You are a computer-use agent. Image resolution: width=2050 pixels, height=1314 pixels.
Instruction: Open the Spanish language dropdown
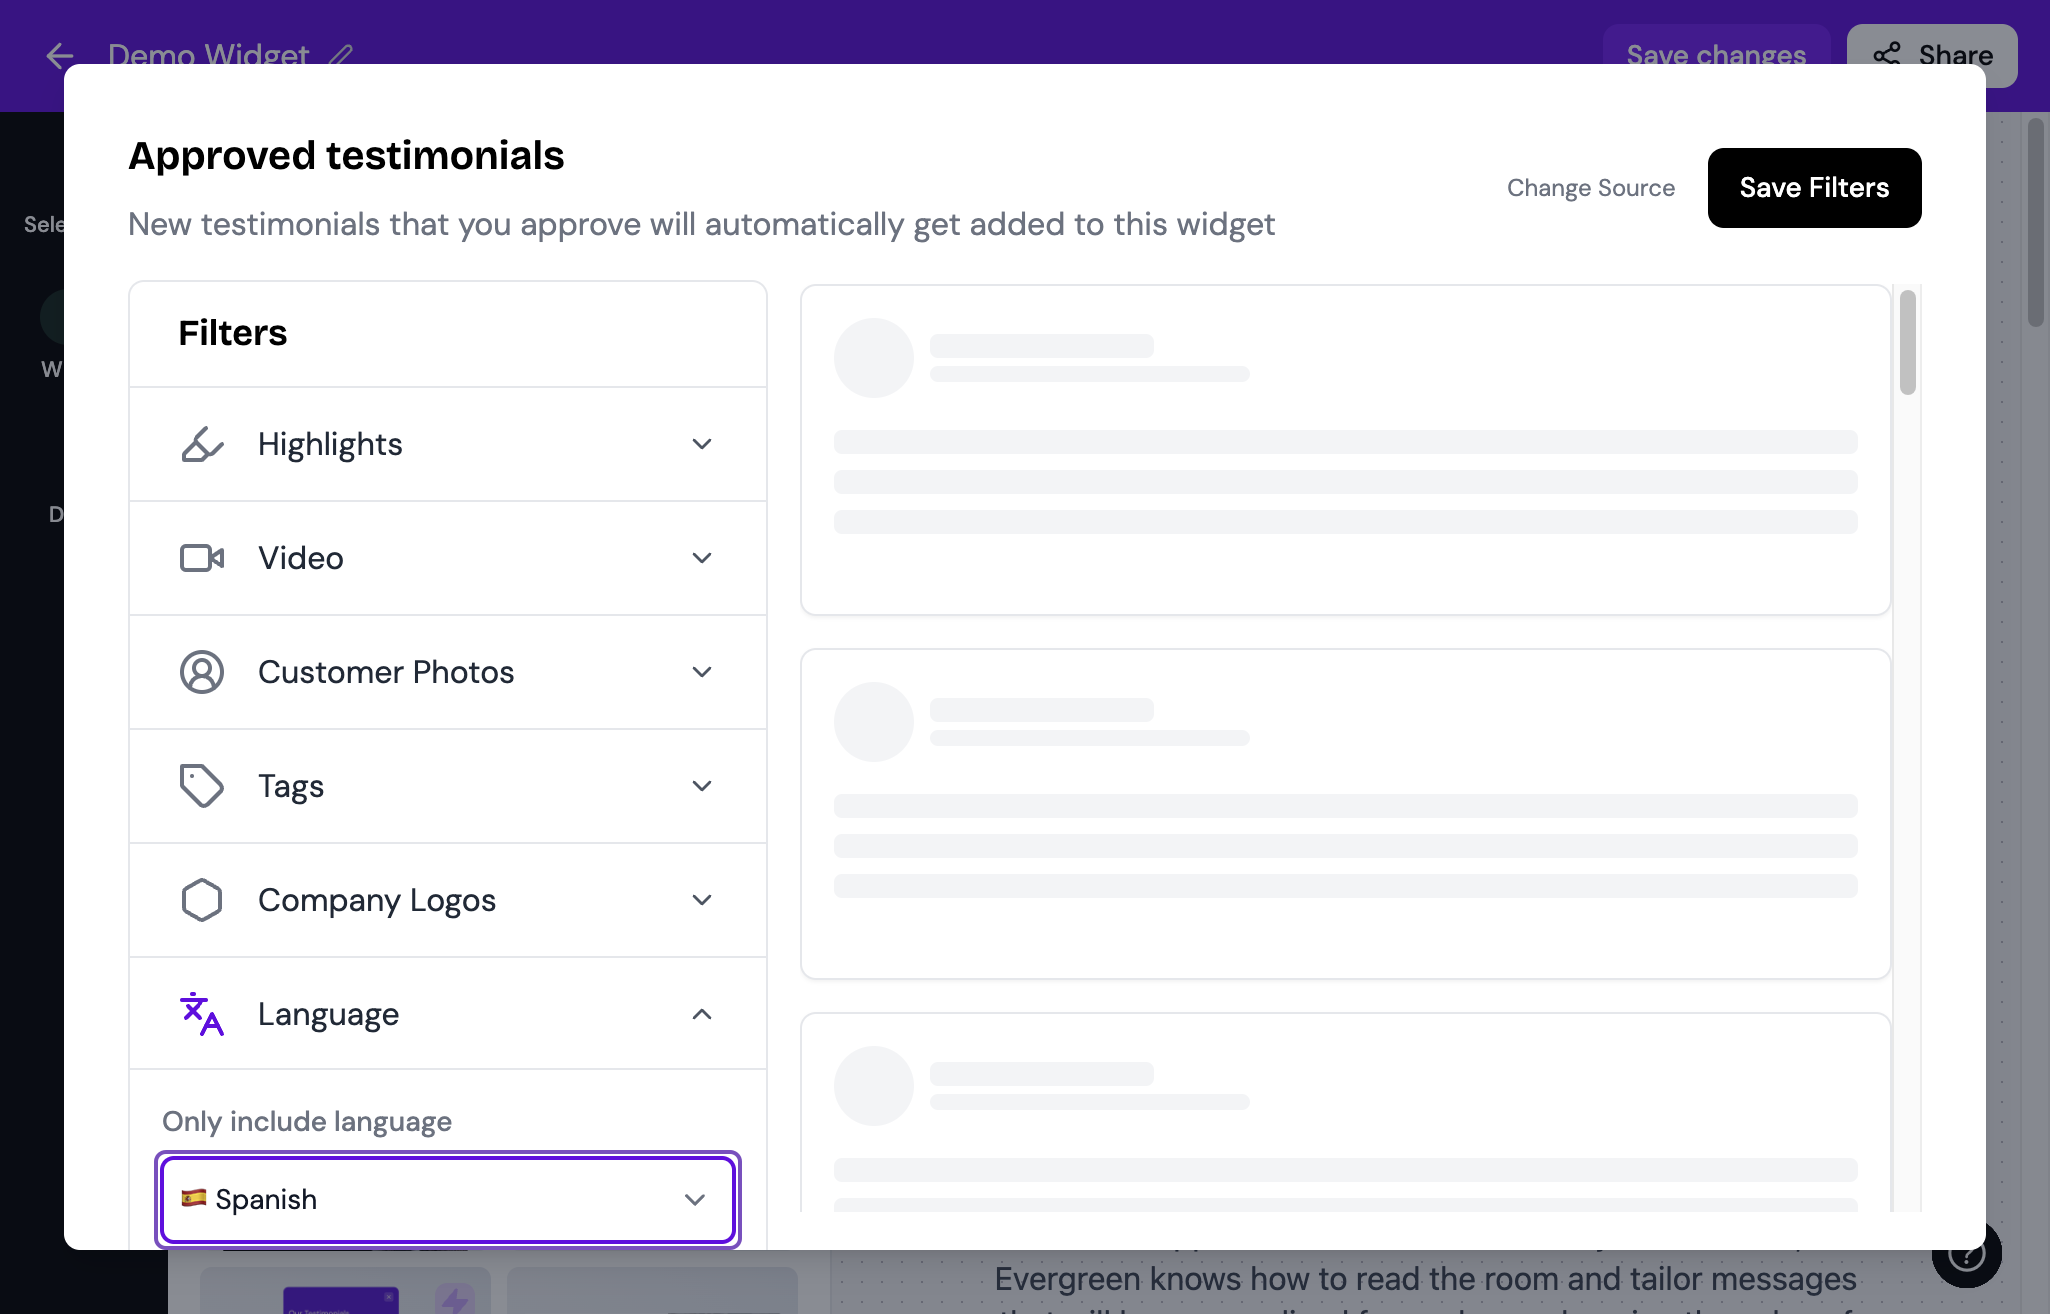point(448,1199)
